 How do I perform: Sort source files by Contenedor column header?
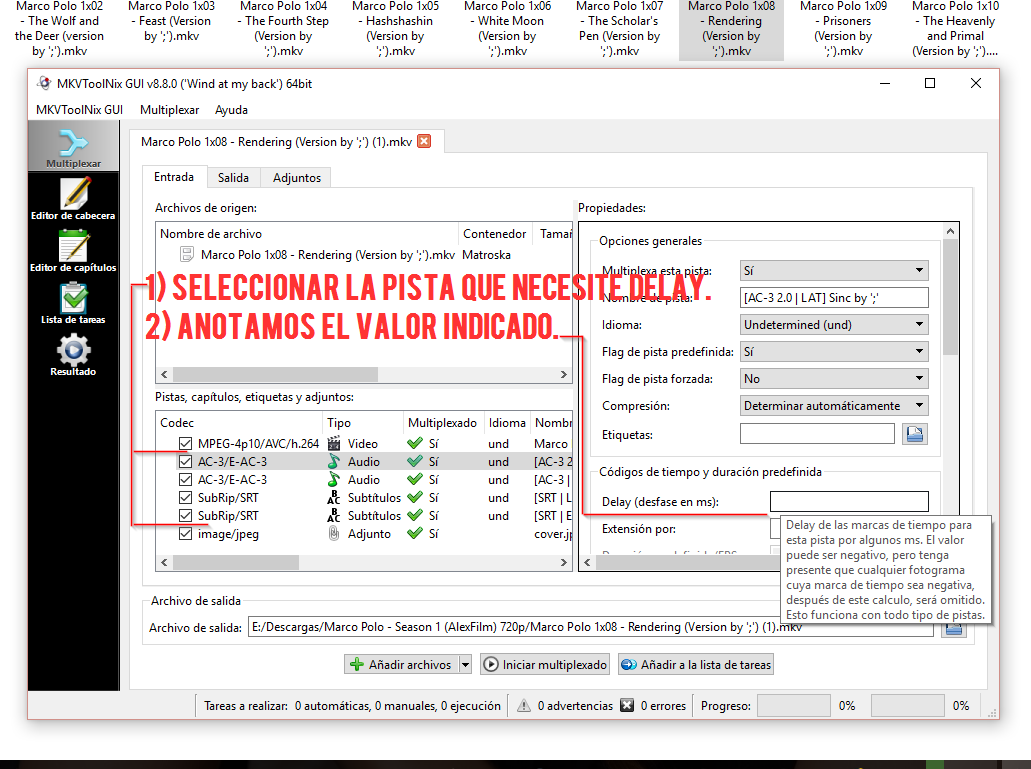coord(496,234)
